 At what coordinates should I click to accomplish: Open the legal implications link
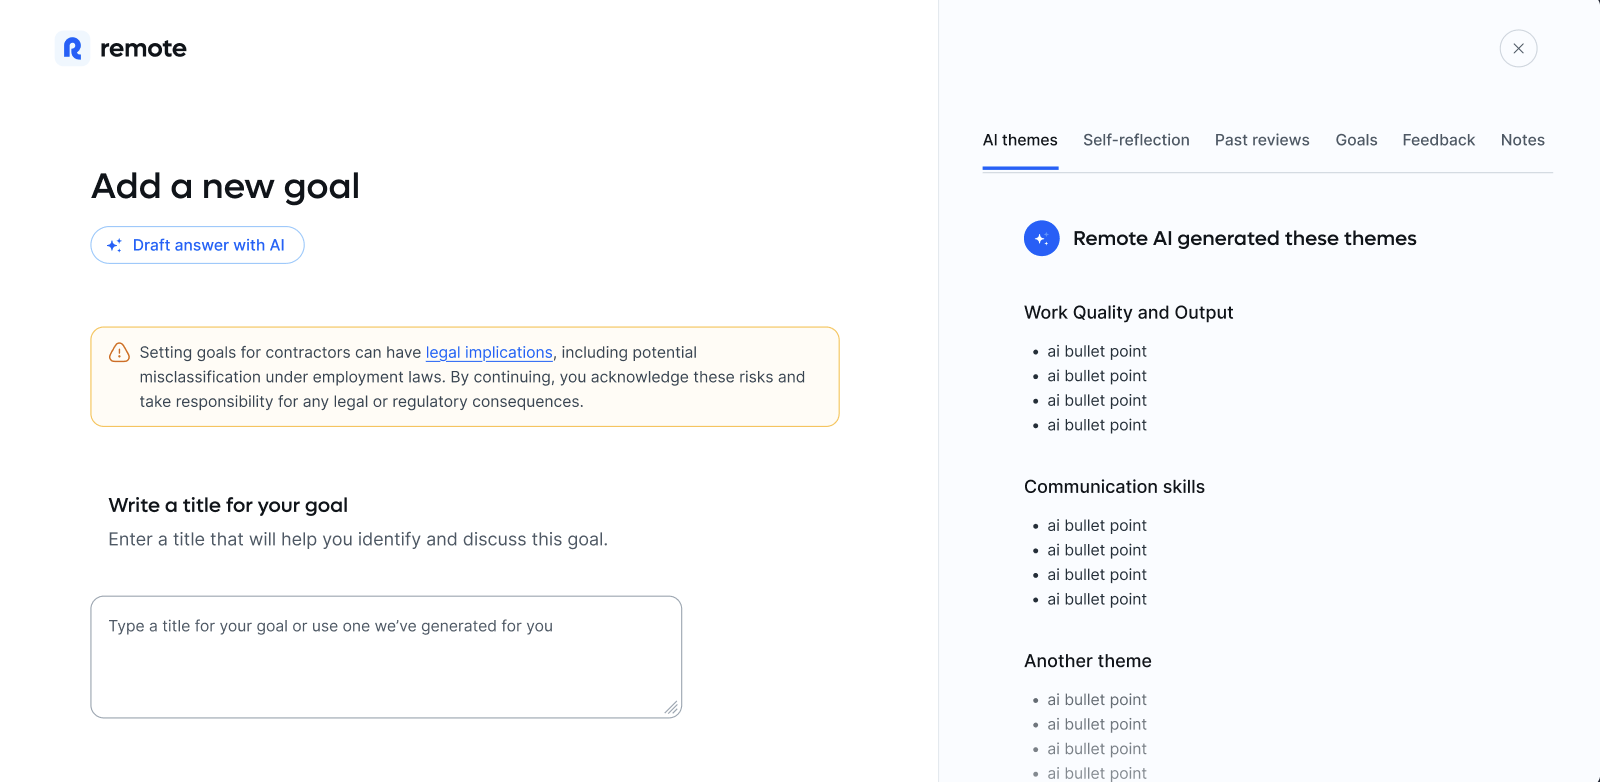click(489, 352)
